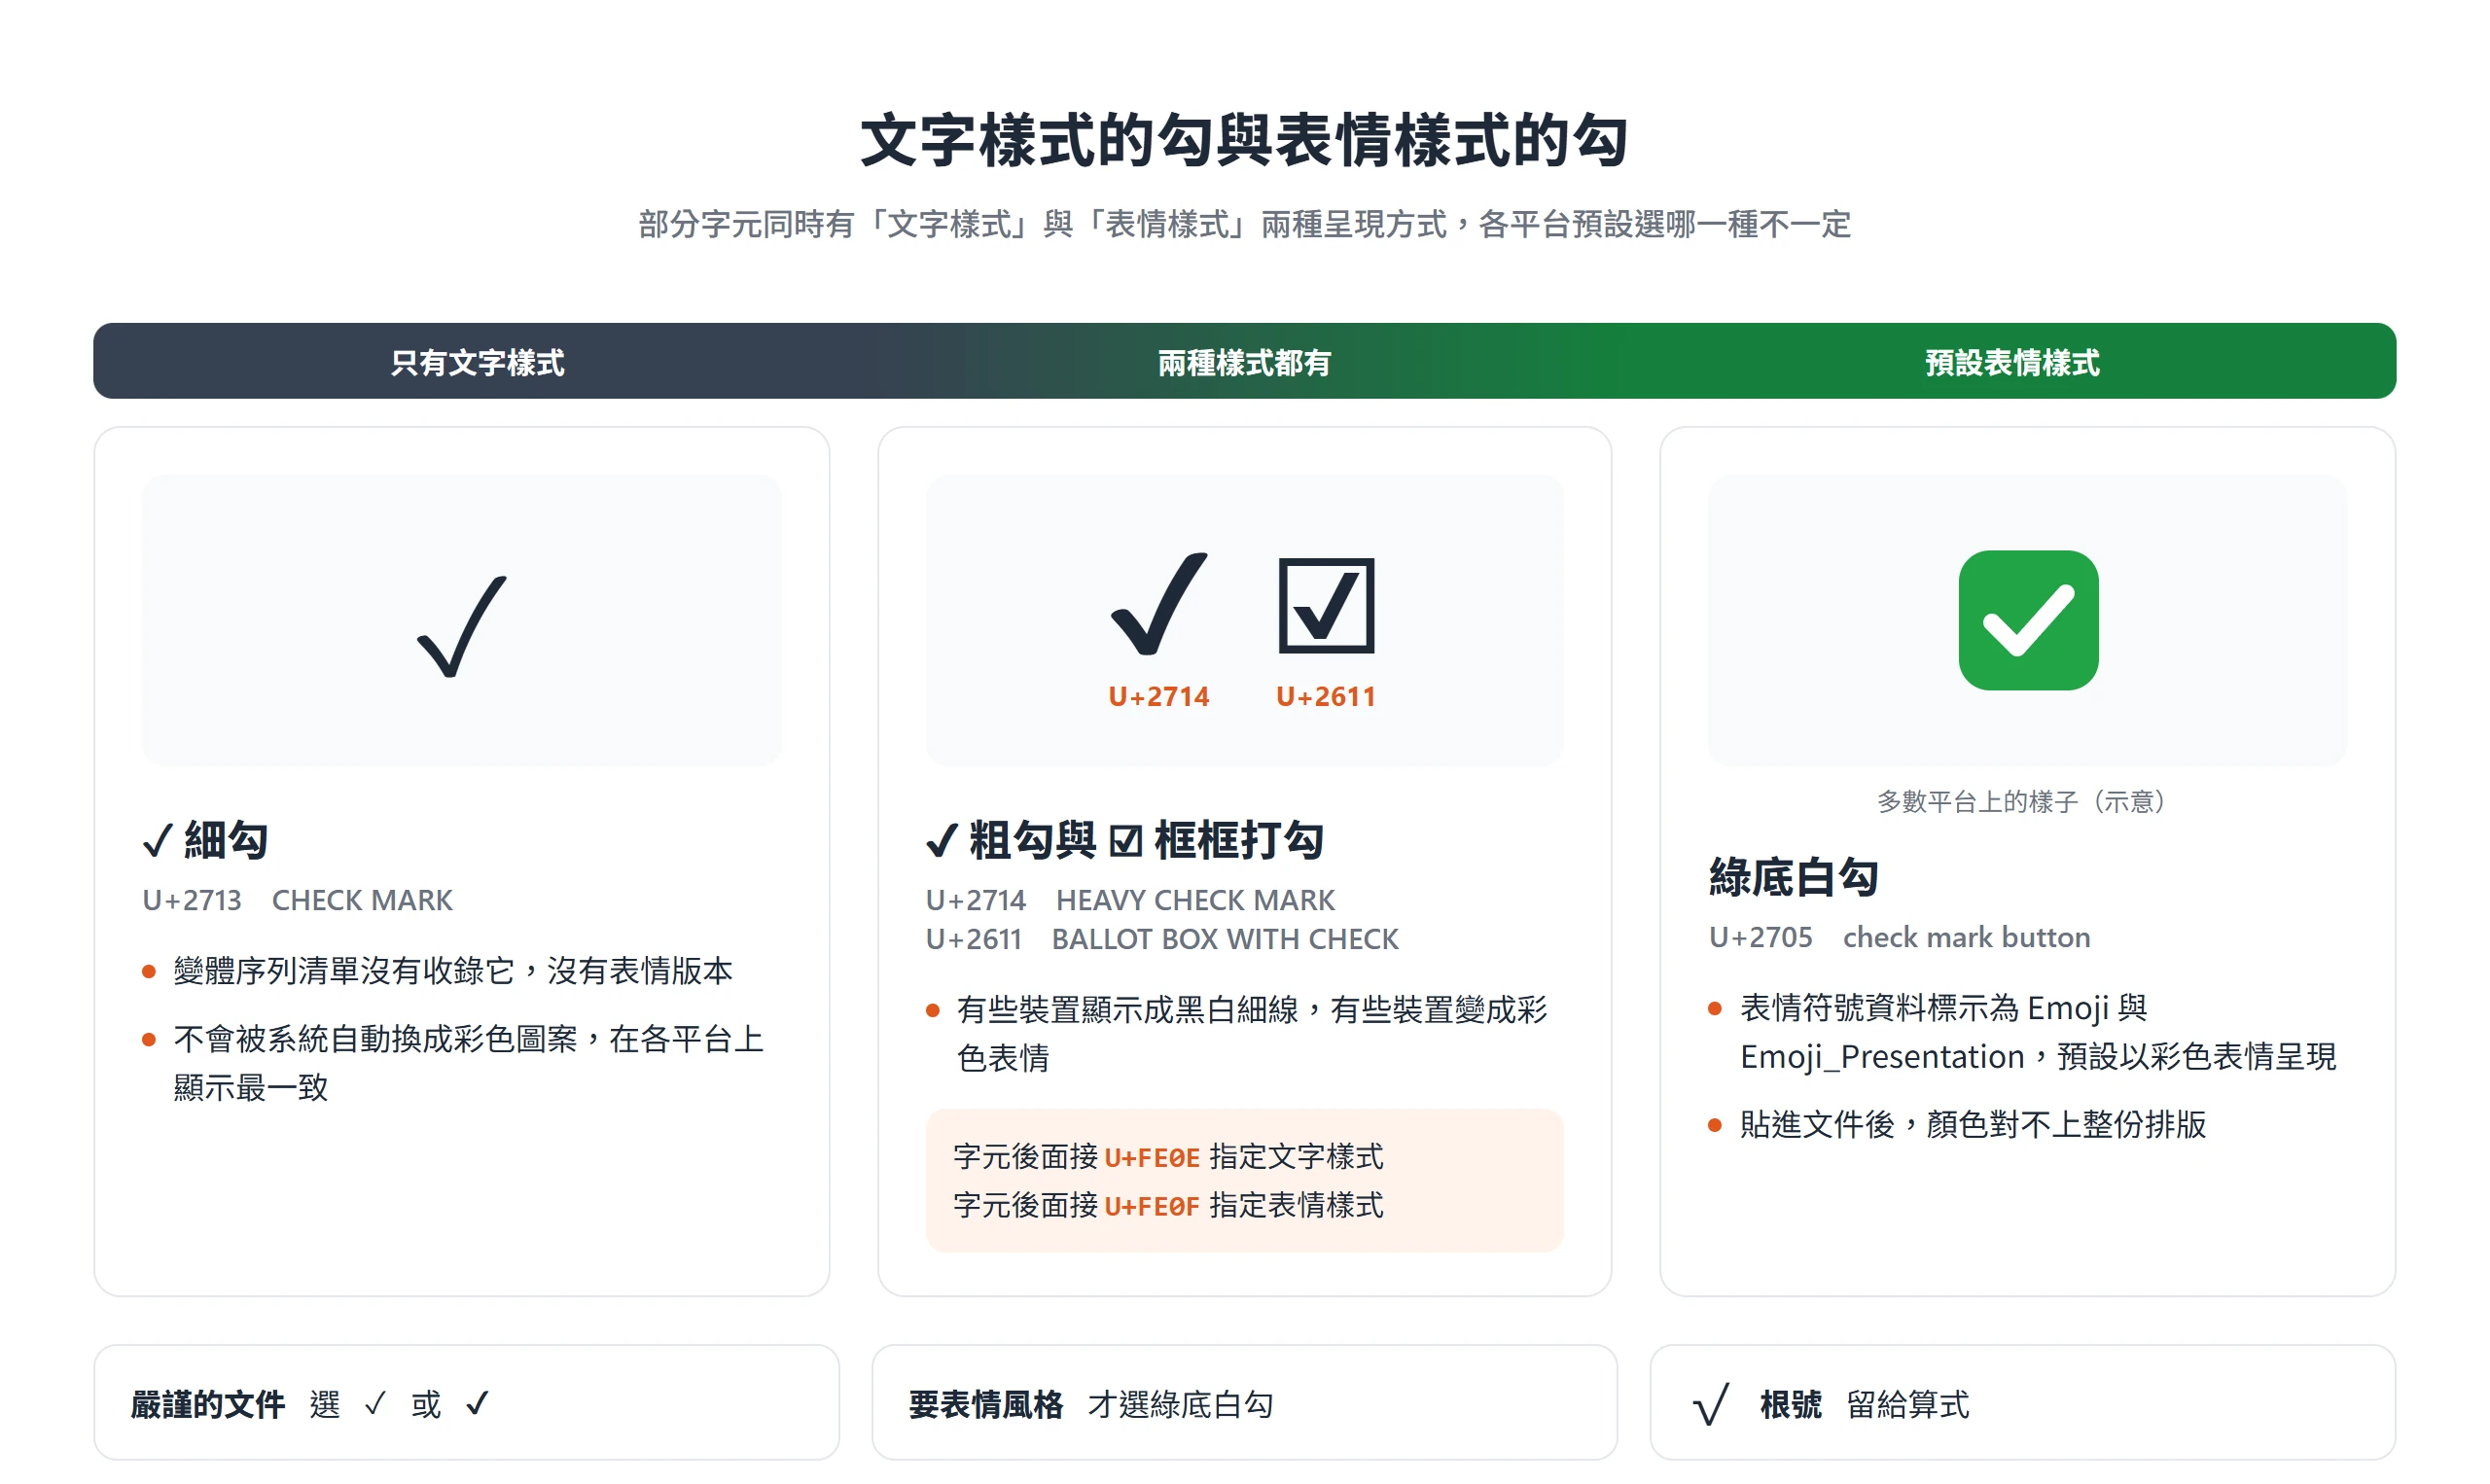This screenshot has width=2490, height=1484.
Task: Click the 綠底白勾 heading
Action: point(1793,877)
